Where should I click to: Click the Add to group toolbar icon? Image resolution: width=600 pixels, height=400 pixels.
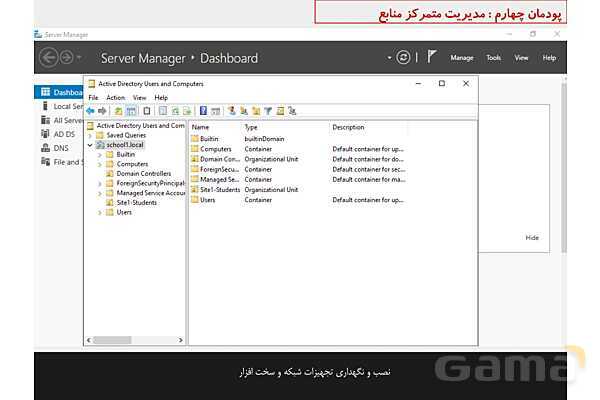pyautogui.click(x=292, y=111)
